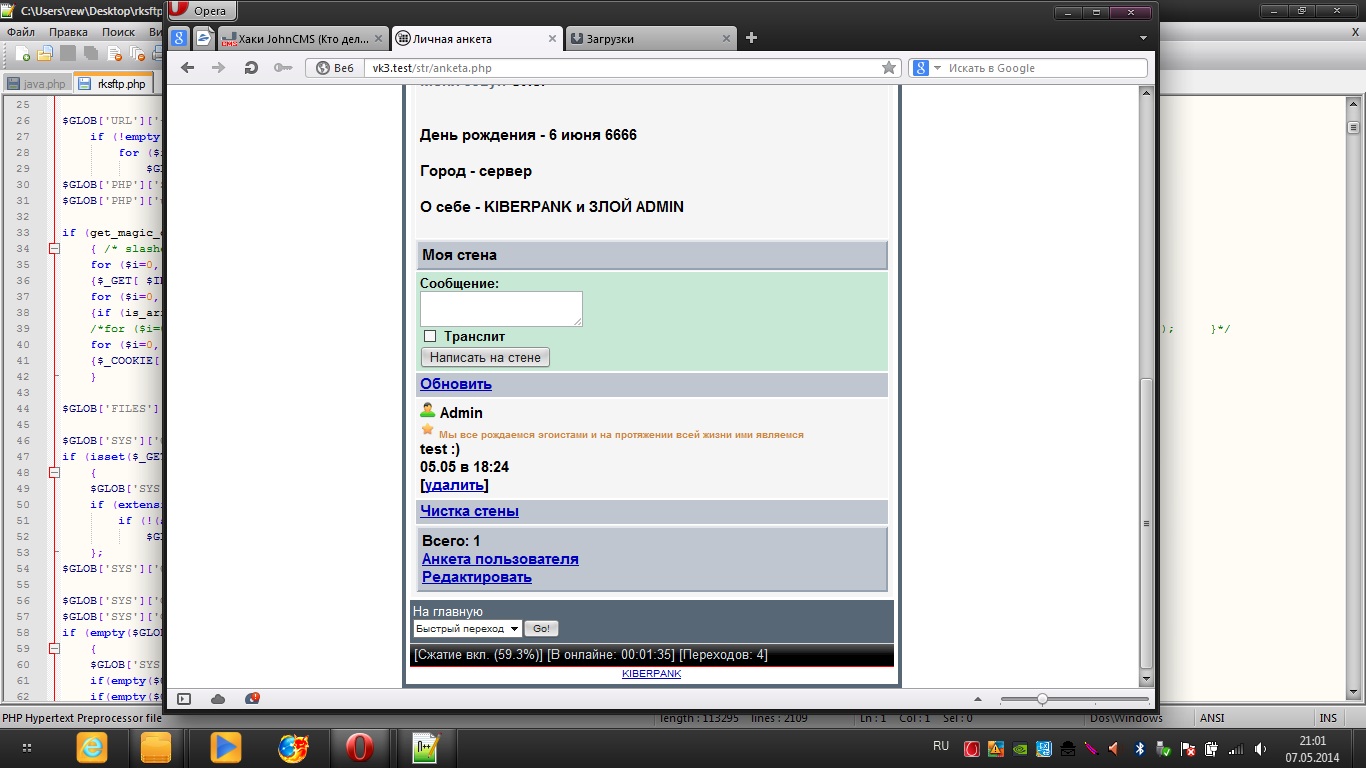
Task: Open Firefox from the taskbar
Action: pyautogui.click(x=293, y=747)
